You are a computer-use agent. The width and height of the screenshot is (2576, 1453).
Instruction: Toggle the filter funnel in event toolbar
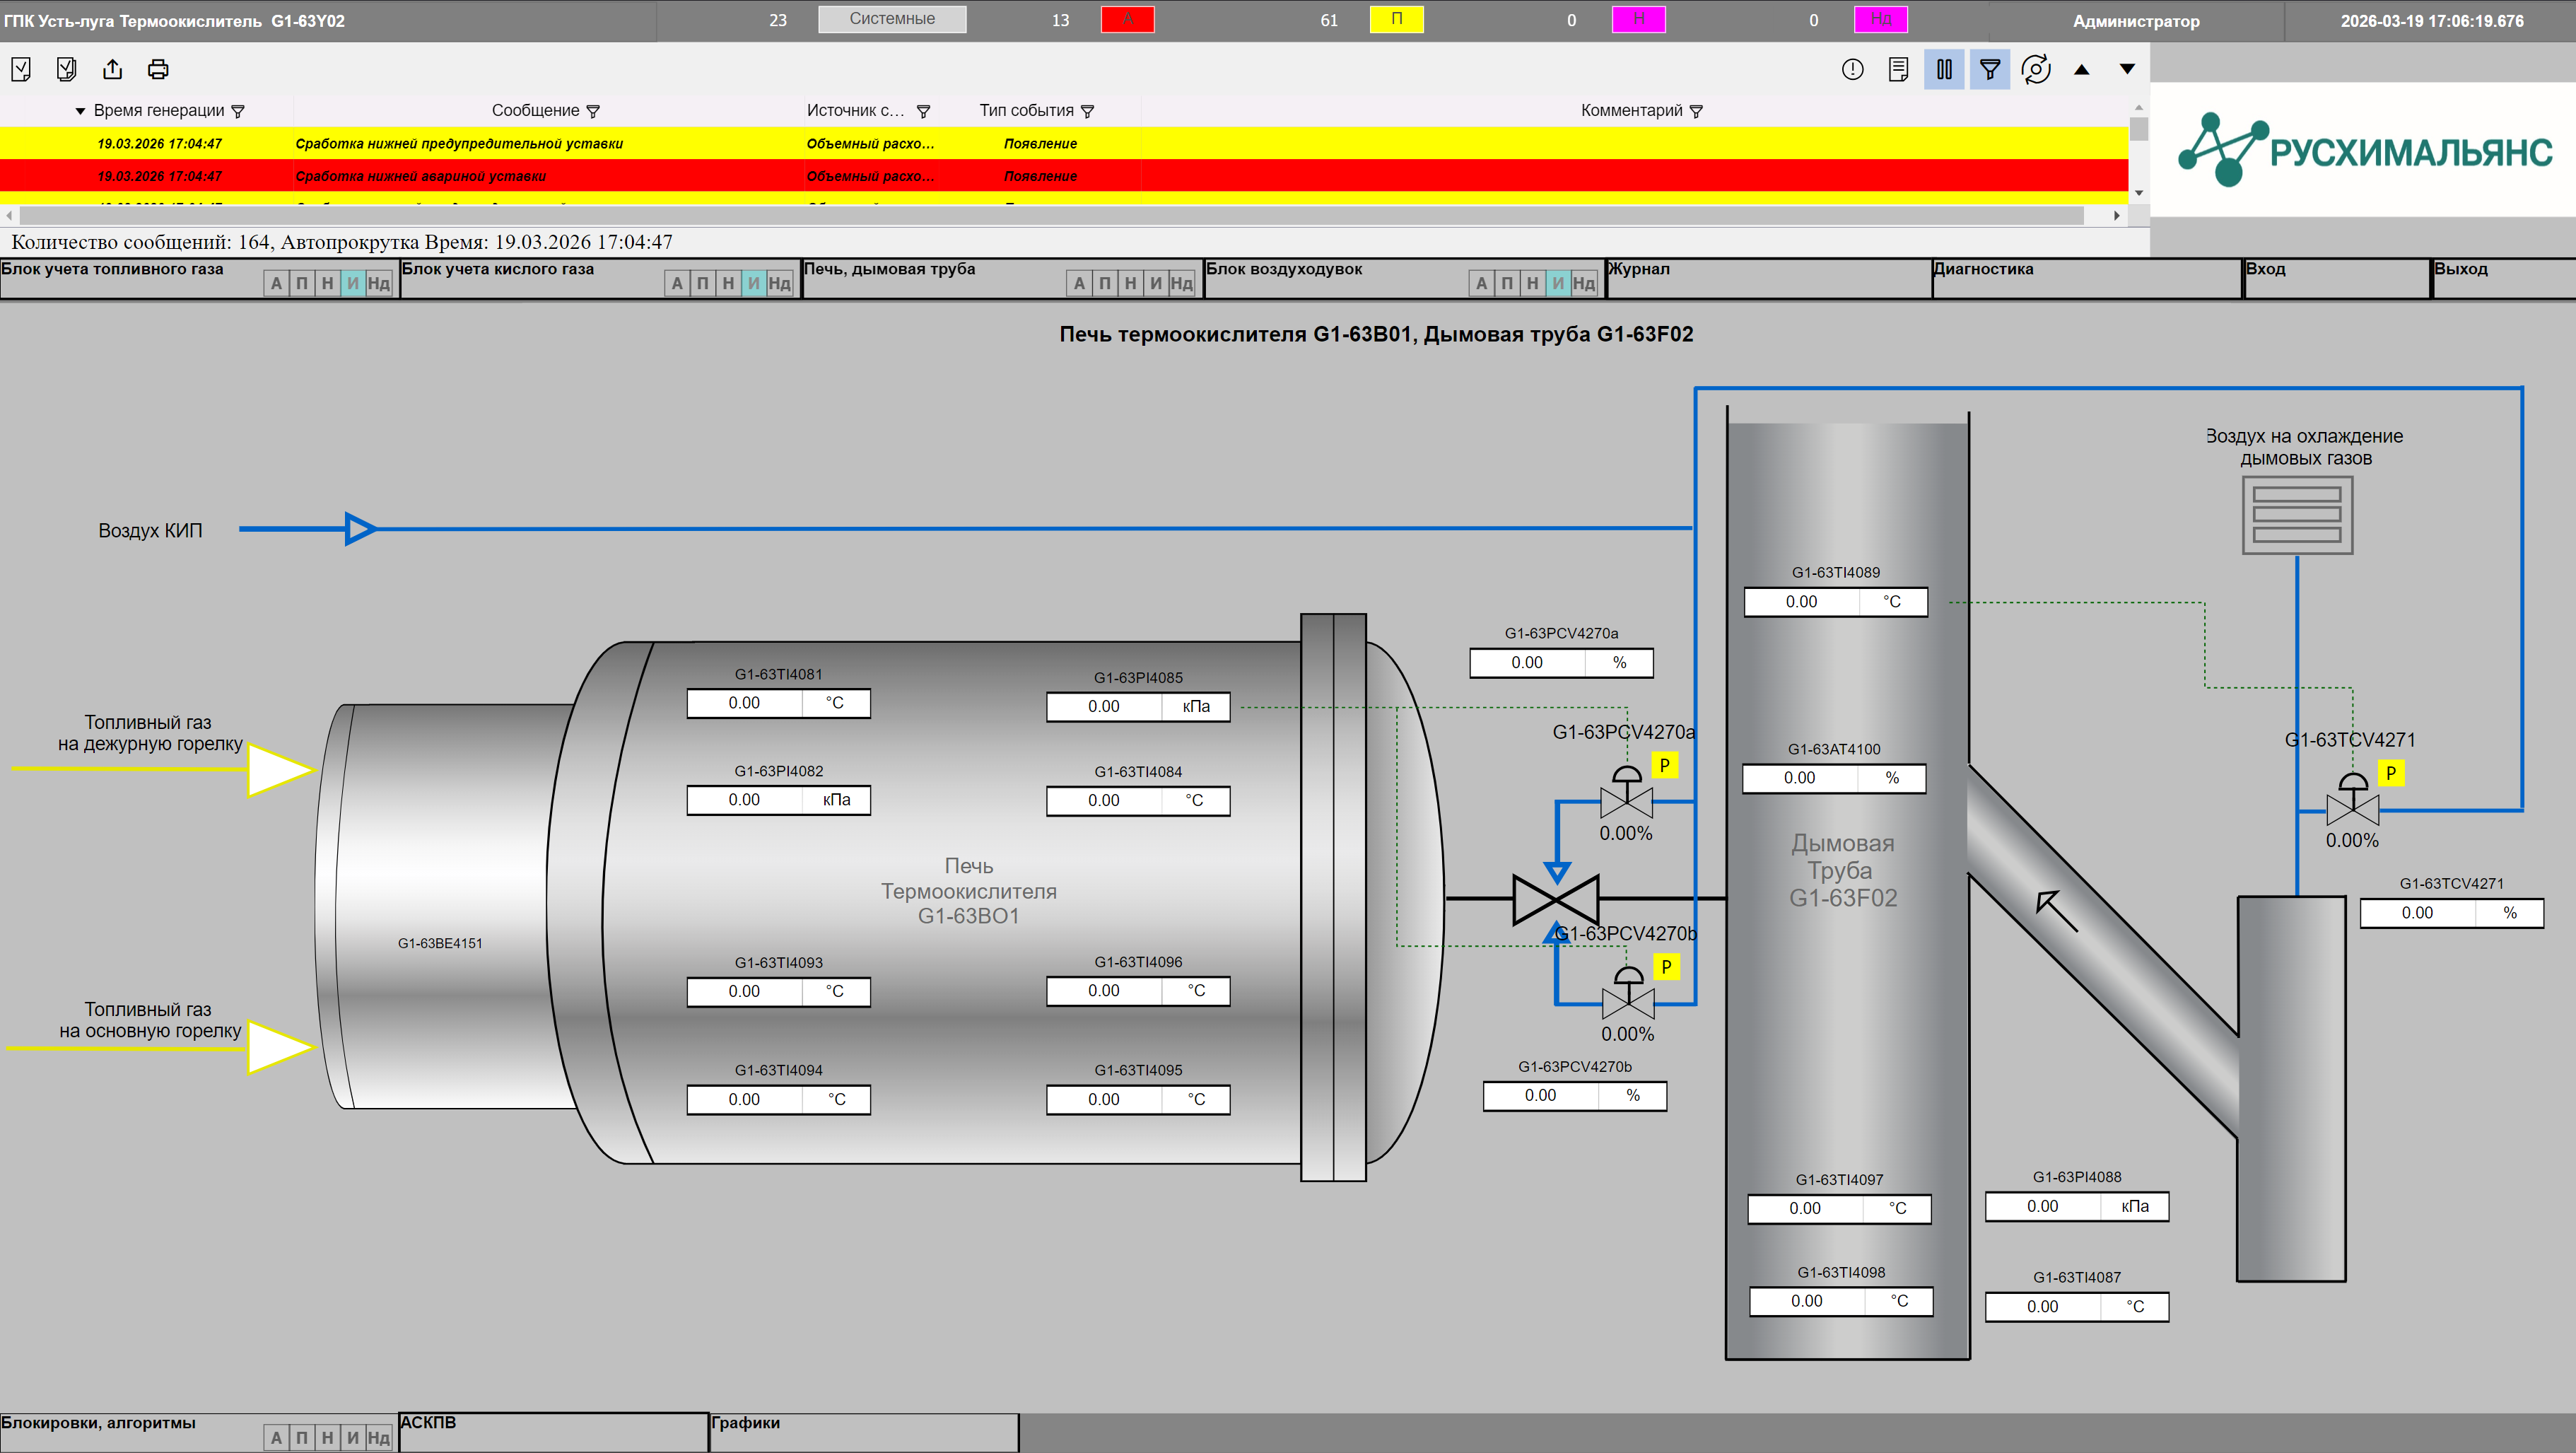(1990, 69)
